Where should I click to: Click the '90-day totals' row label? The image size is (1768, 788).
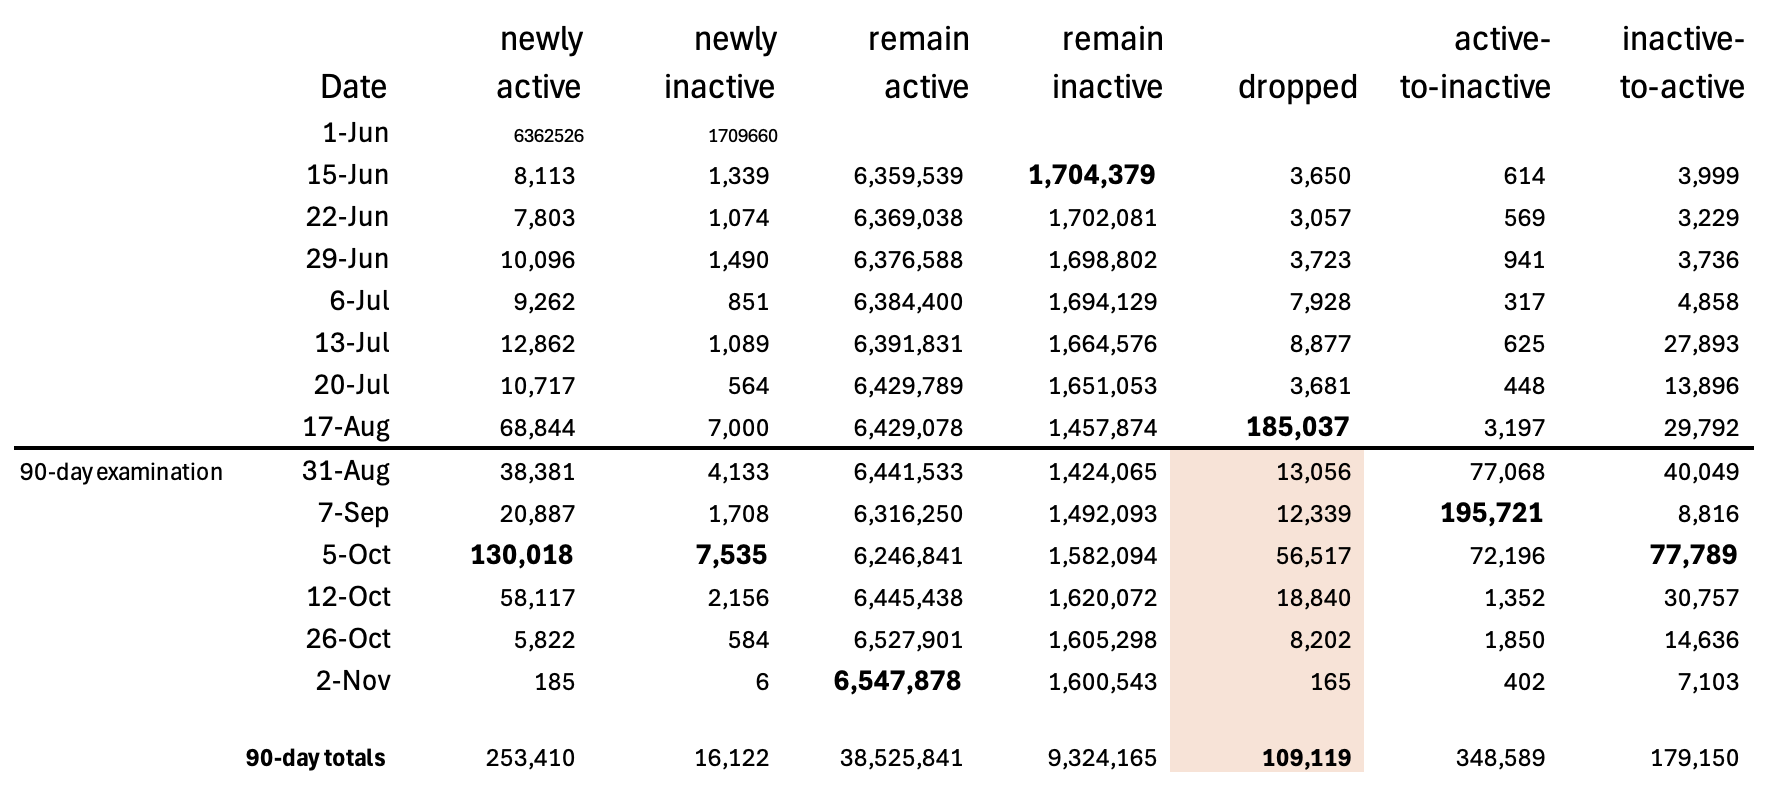315,758
